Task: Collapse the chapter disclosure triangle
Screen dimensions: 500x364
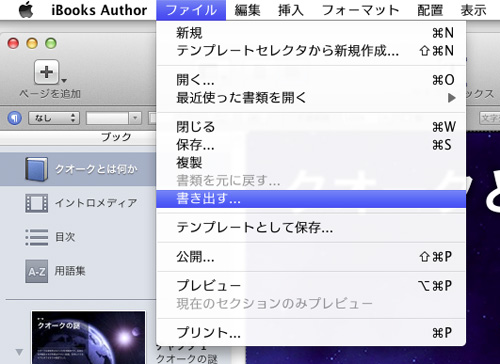Action: click(x=19, y=352)
